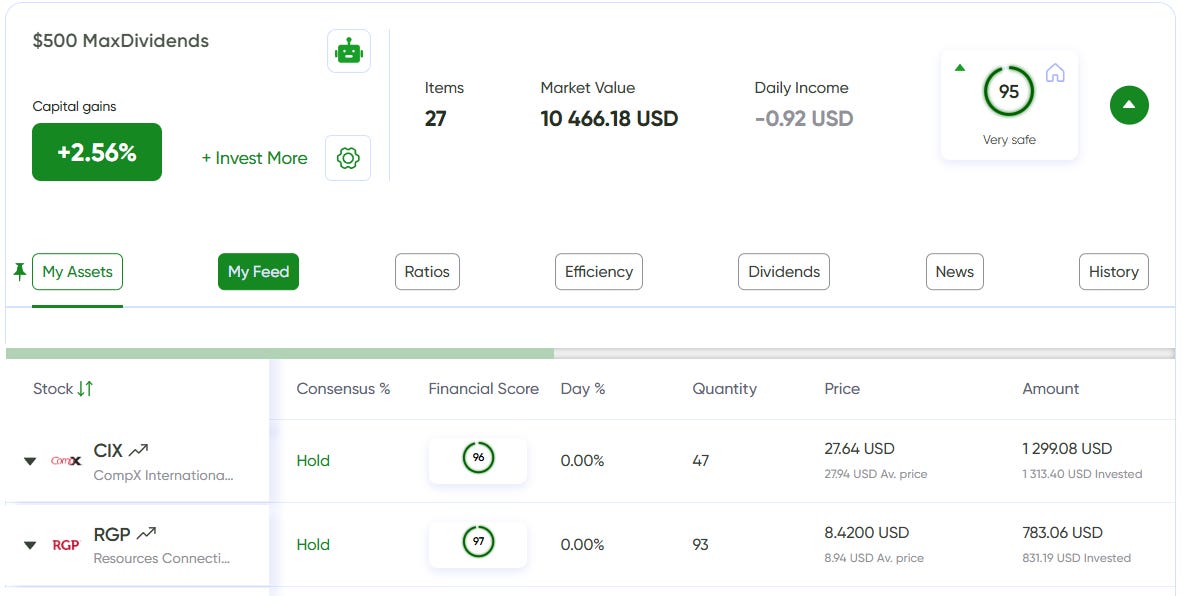1182x596 pixels.
Task: Click the 27.64 USD price
Action: [x=859, y=448]
